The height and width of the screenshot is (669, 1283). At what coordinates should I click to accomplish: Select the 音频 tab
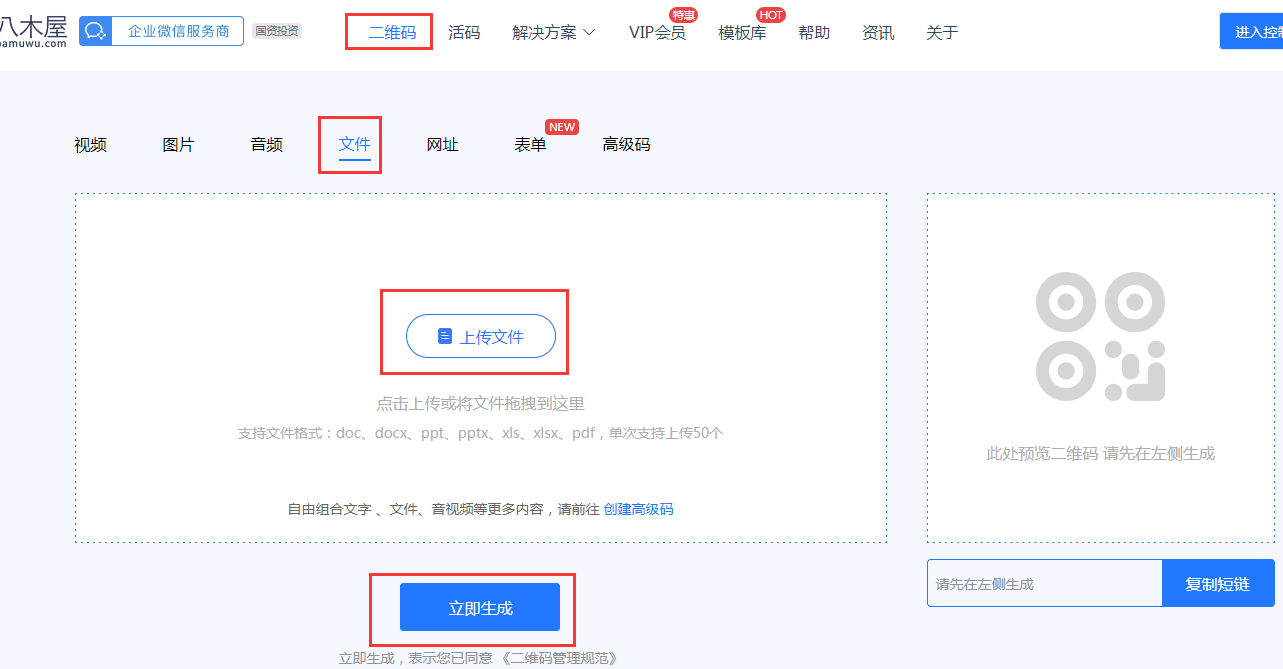pos(266,145)
